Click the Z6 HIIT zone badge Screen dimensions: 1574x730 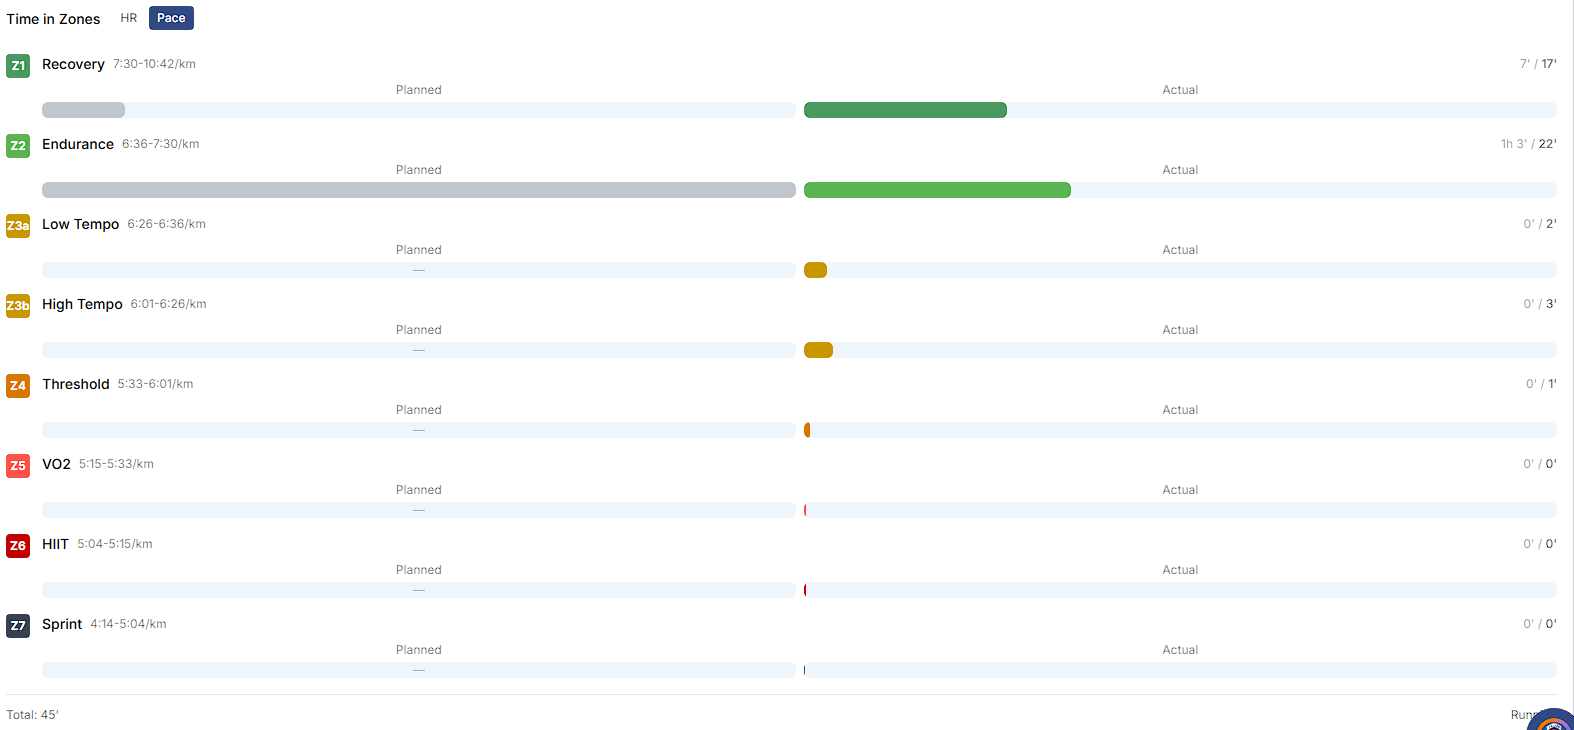pyautogui.click(x=18, y=546)
